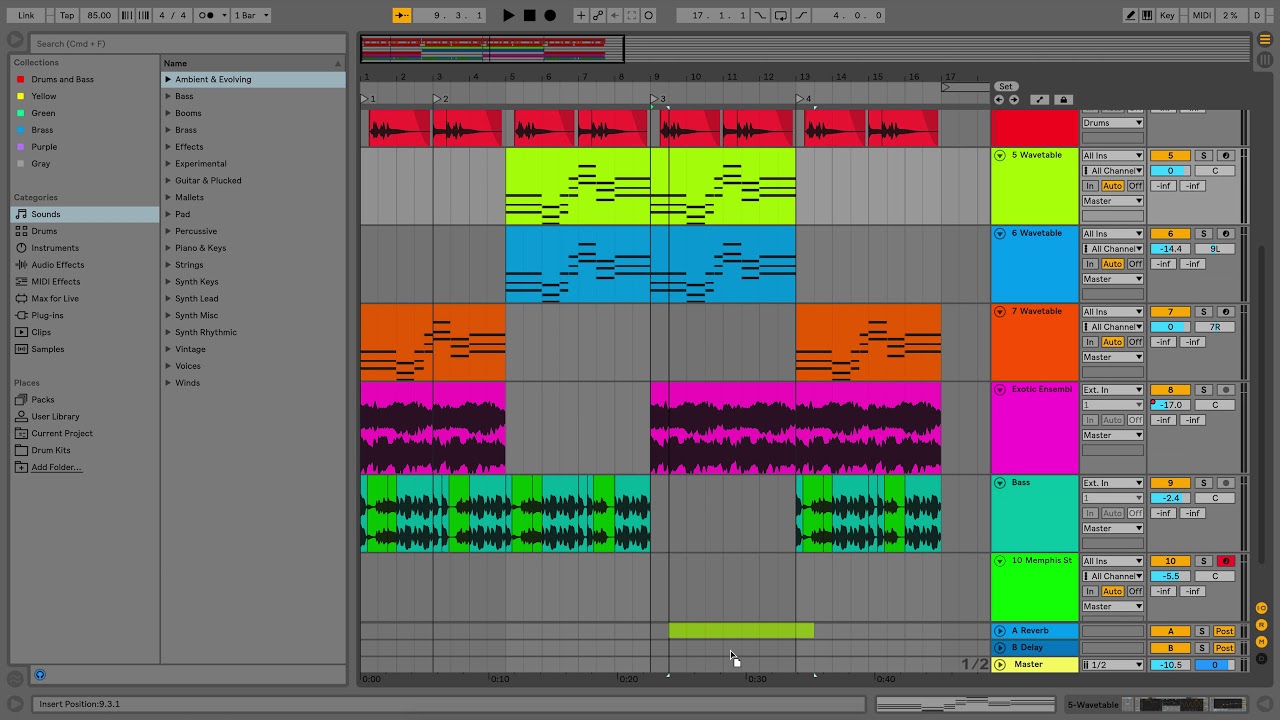Click the Previous Locator arrow
The image size is (1280, 720).
point(998,100)
